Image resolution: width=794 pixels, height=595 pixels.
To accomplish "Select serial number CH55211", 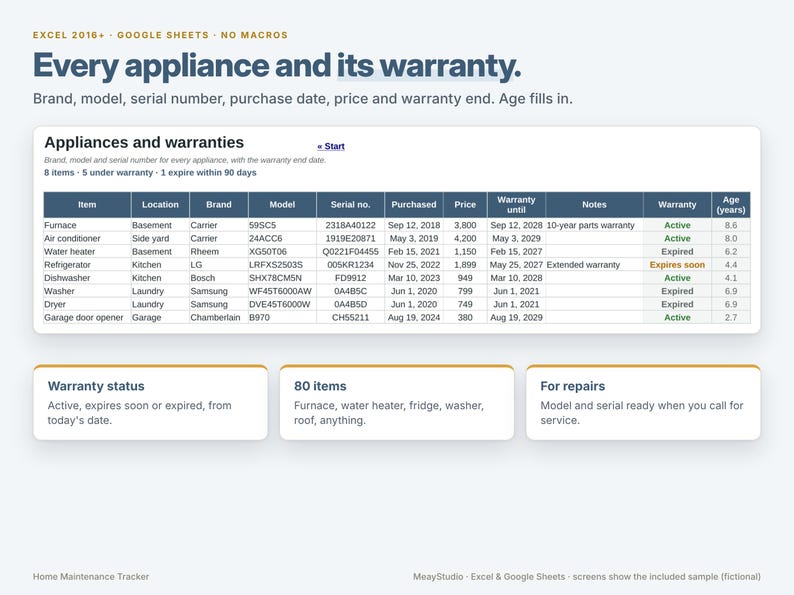I will click(x=350, y=318).
